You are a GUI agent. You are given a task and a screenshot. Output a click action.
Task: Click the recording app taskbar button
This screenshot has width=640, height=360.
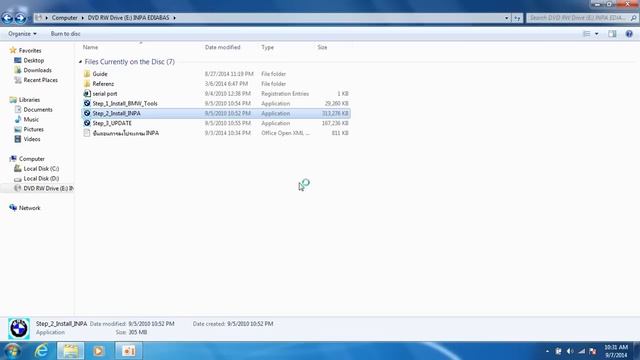[x=129, y=351]
